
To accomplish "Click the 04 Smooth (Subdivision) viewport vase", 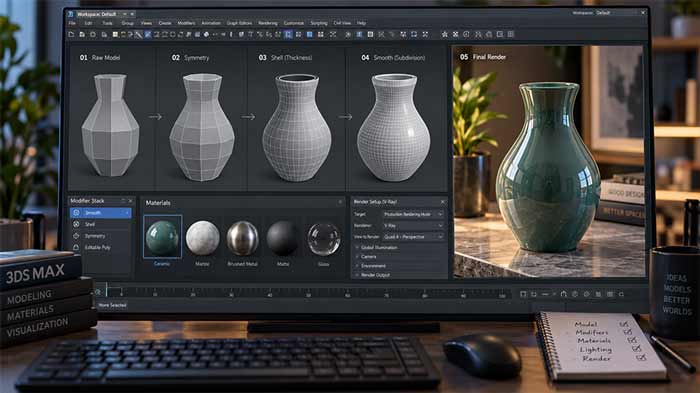I will [394, 128].
